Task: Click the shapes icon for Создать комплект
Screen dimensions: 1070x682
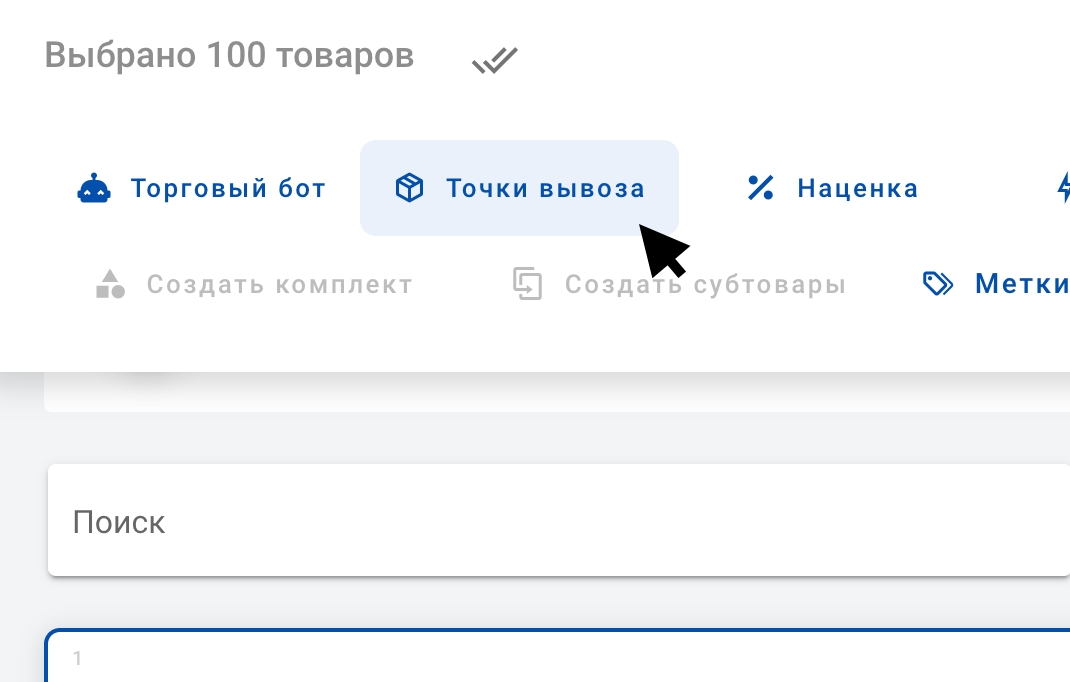Action: (110, 284)
